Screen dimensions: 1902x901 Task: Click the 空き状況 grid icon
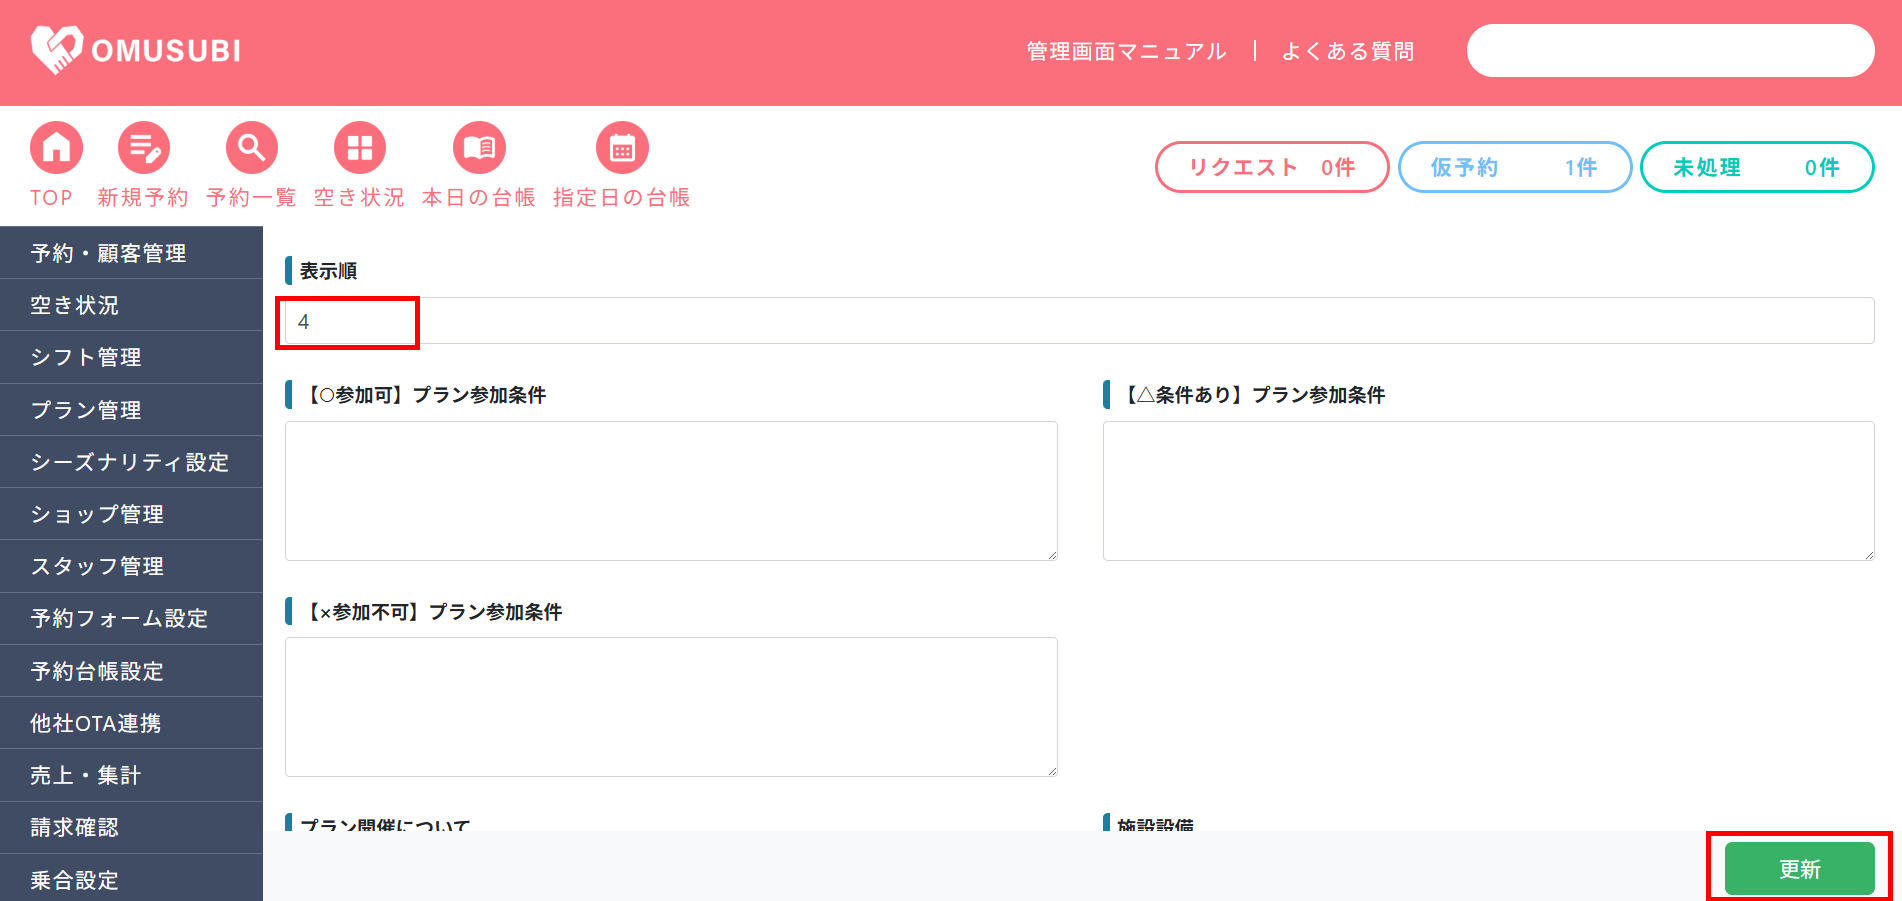(359, 148)
